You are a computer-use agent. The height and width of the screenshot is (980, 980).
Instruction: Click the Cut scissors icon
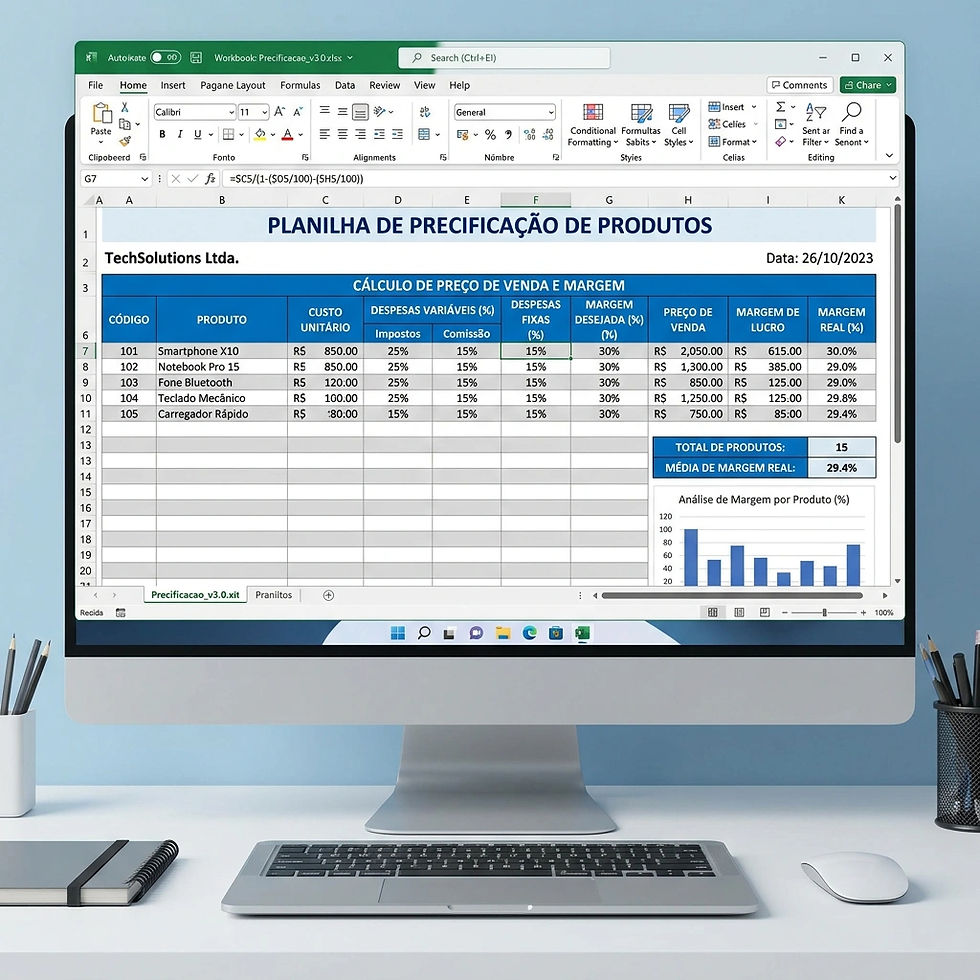(x=125, y=108)
